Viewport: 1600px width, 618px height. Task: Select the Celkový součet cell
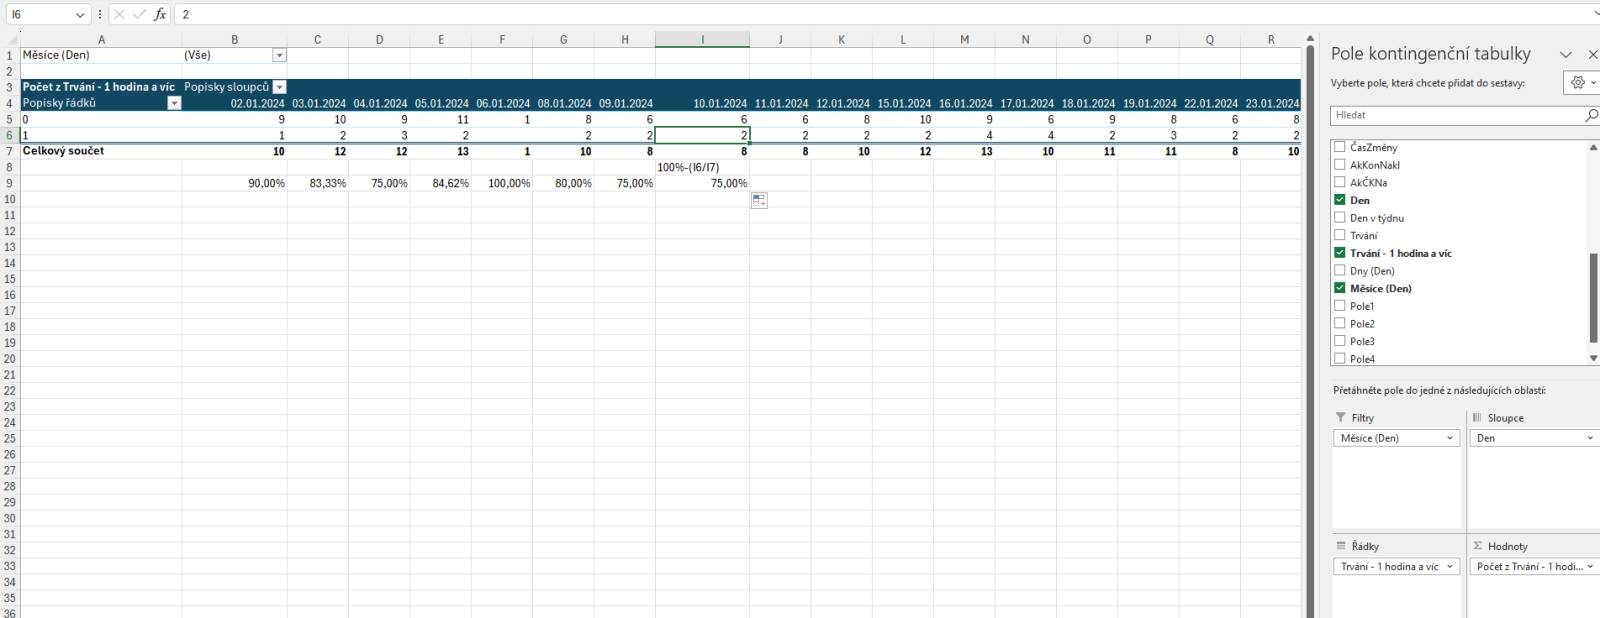tap(101, 151)
